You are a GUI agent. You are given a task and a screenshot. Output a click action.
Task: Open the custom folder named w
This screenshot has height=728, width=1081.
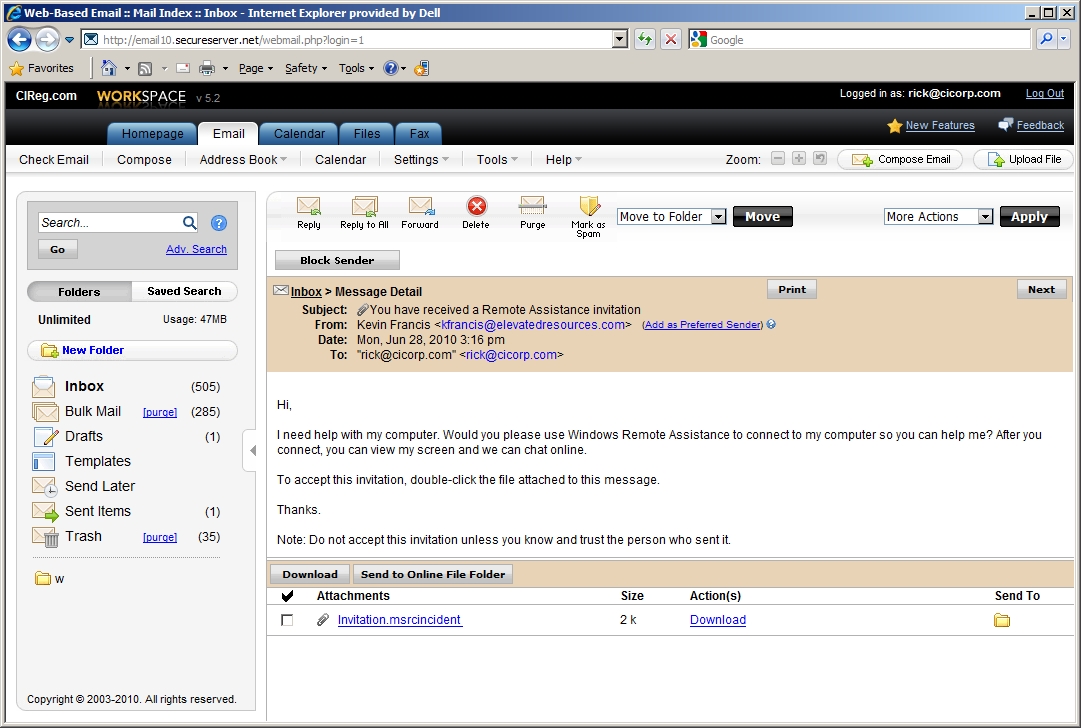click(50, 578)
